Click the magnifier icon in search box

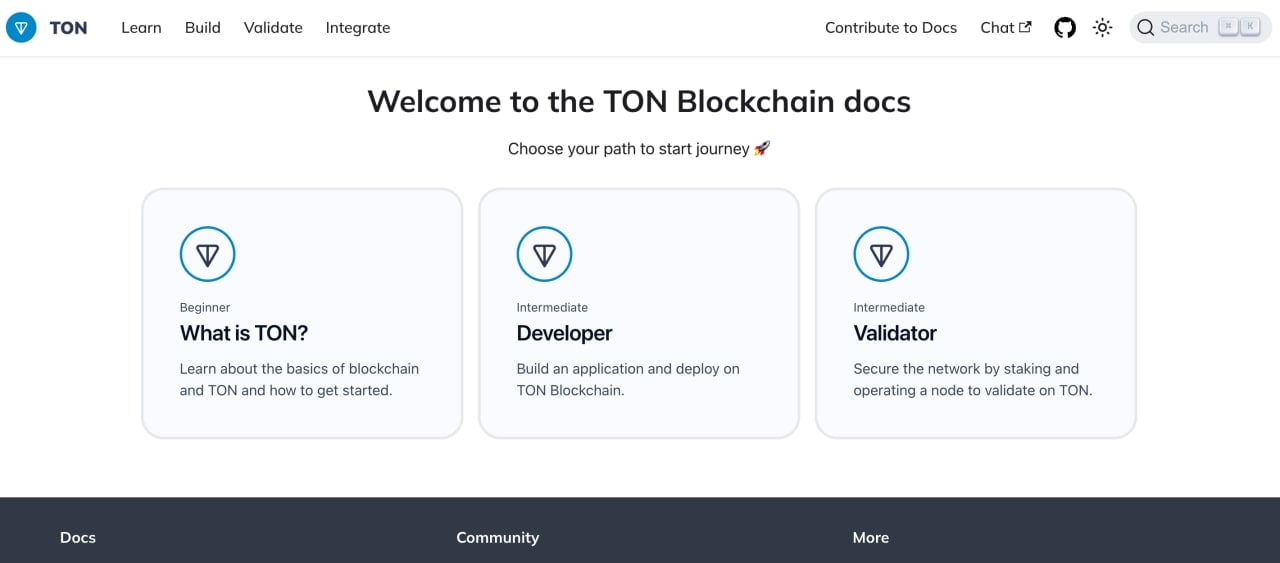click(x=1146, y=28)
